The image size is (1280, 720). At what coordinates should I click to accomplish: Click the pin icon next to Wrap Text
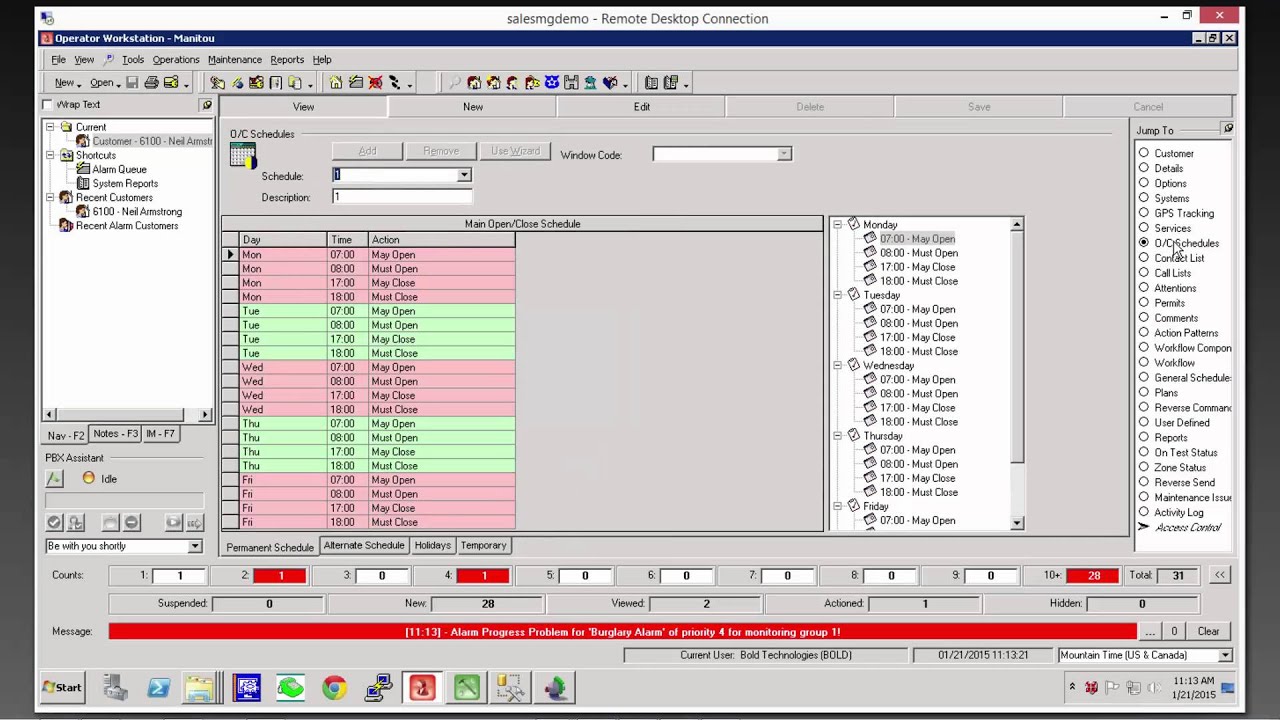pos(207,105)
